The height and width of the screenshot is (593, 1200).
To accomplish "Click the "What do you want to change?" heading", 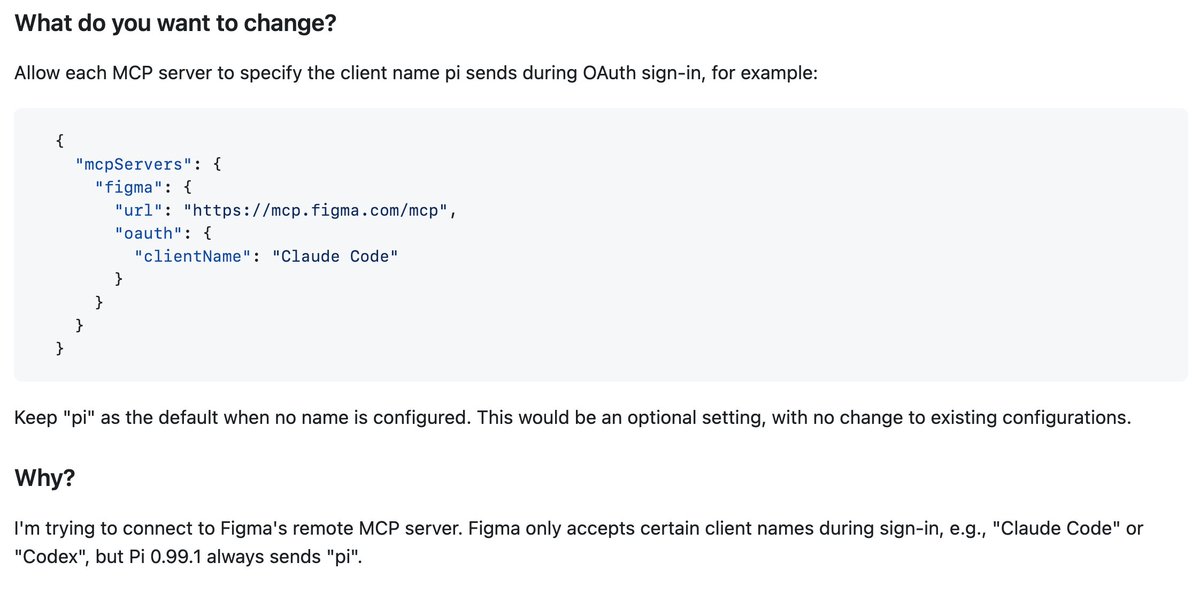I will 175,23.
